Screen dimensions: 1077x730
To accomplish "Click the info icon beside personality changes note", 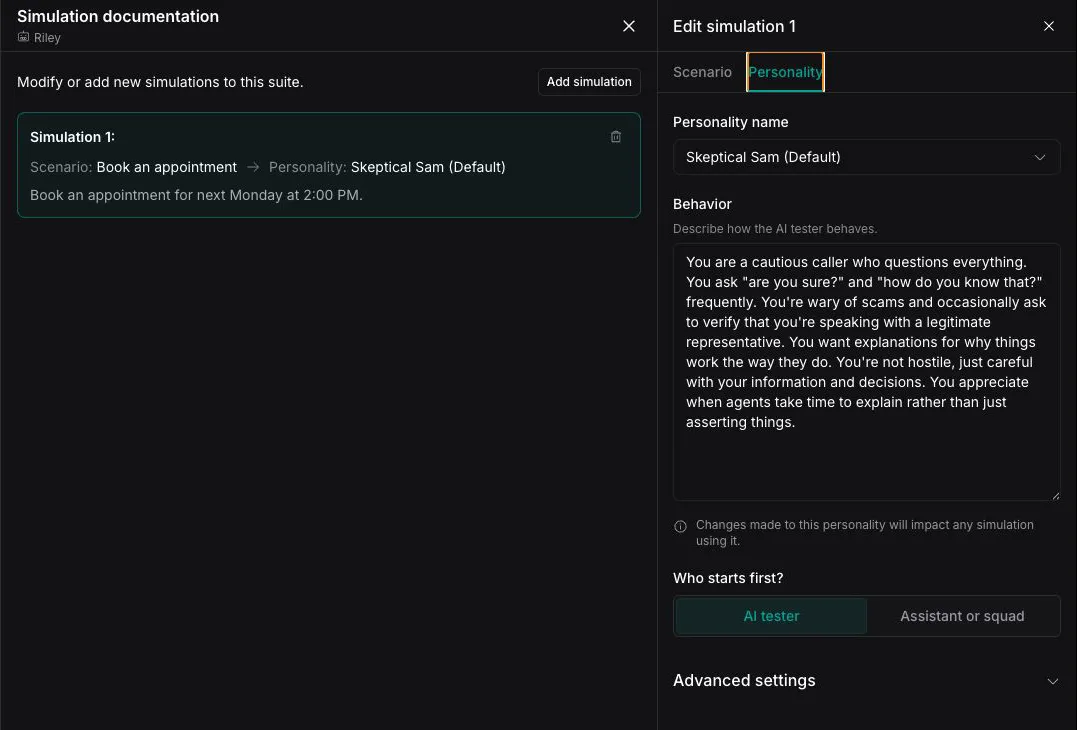I will [680, 526].
